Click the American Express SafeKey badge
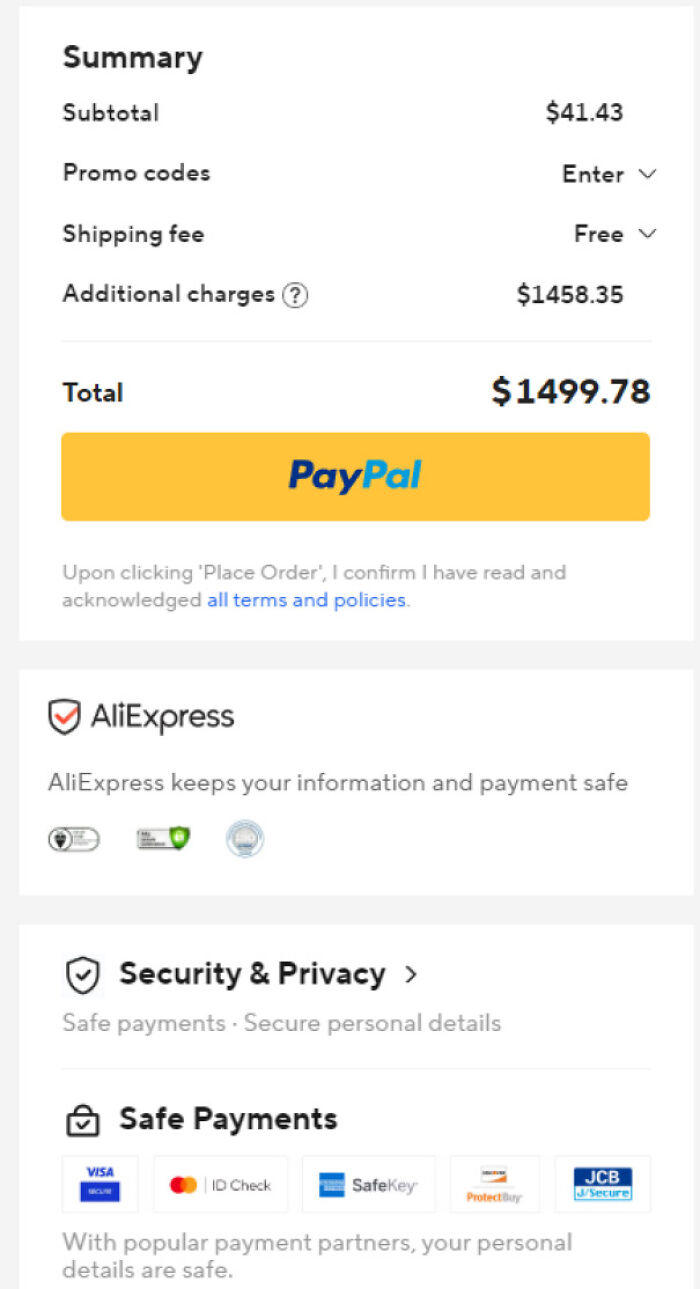Image resolution: width=700 pixels, height=1289 pixels. 368,1185
